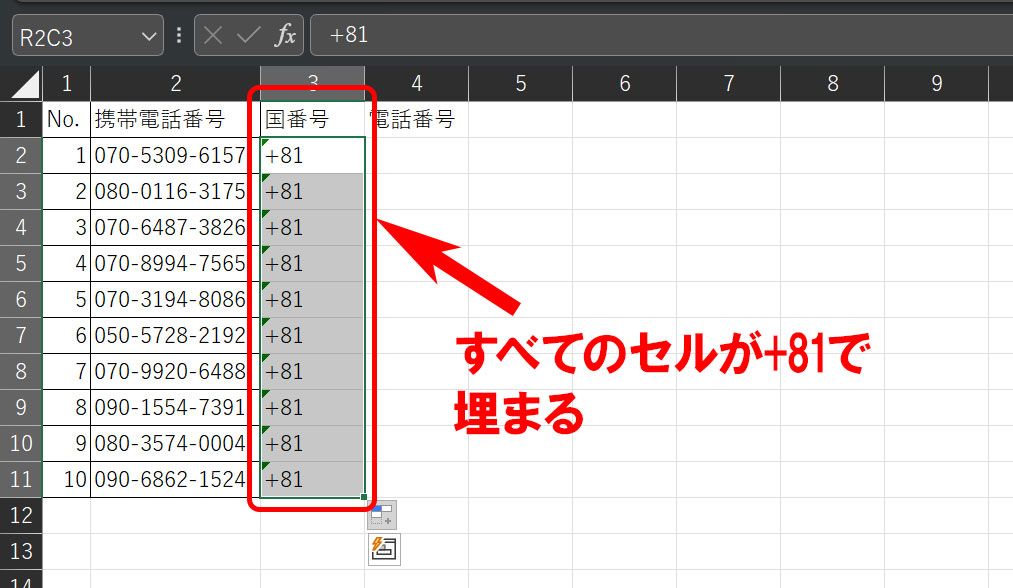Click the 携帯電話番号 header cell
The height and width of the screenshot is (588, 1013).
tap(176, 119)
